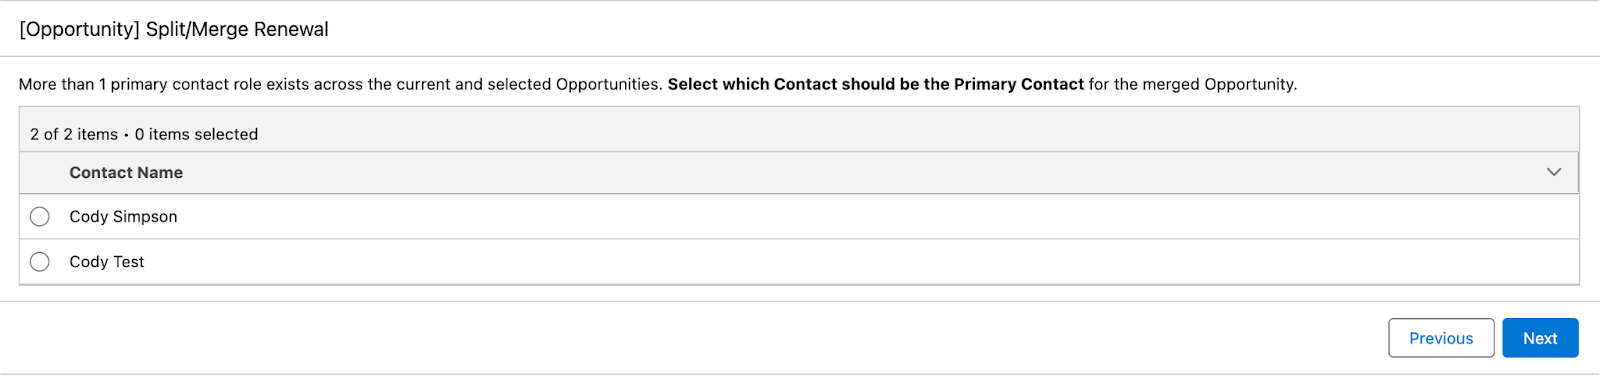This screenshot has width=1600, height=375.
Task: Click the Contact Name column header
Action: (126, 173)
